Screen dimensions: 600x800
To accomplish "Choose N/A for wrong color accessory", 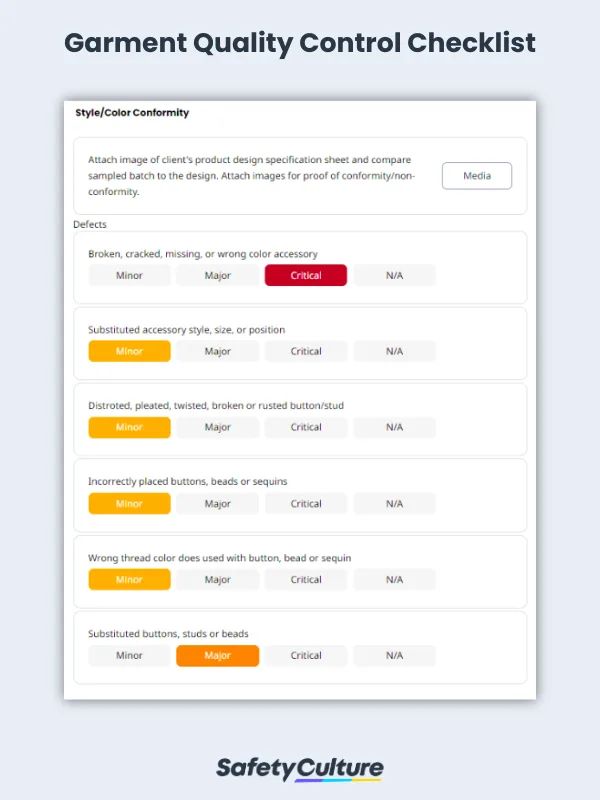I will pos(394,275).
